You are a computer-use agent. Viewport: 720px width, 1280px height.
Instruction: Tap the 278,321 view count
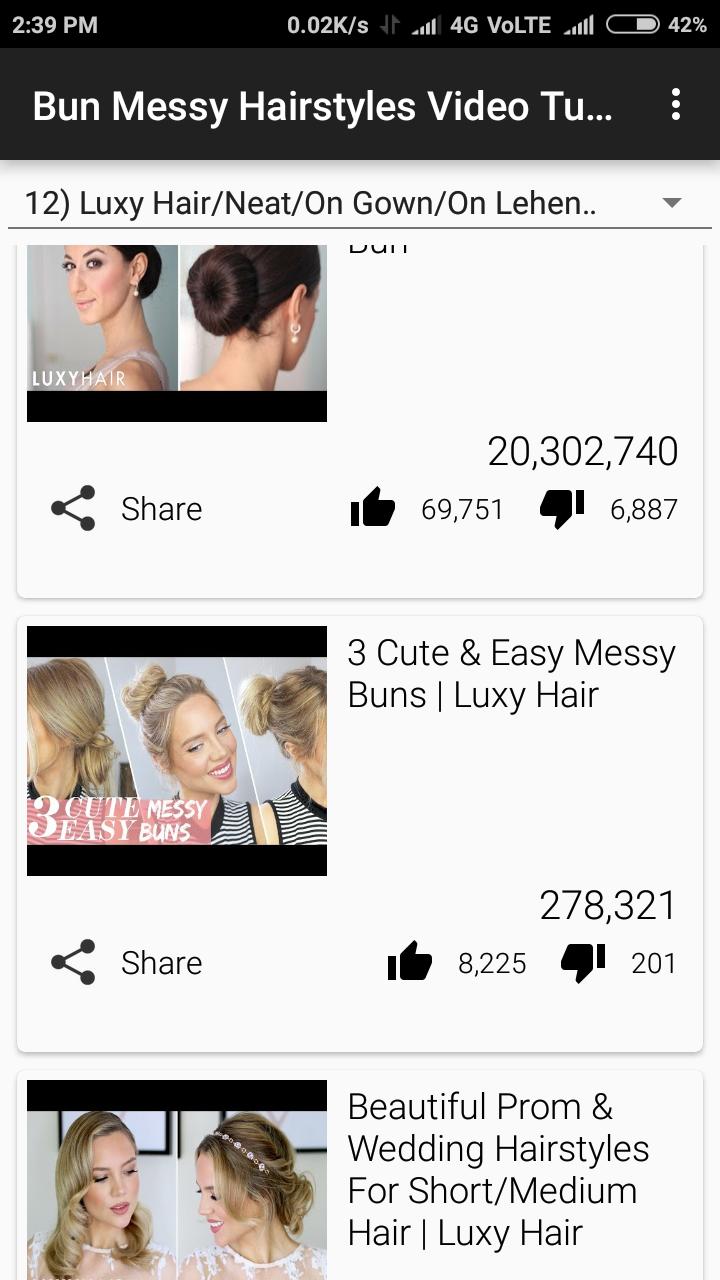click(608, 906)
